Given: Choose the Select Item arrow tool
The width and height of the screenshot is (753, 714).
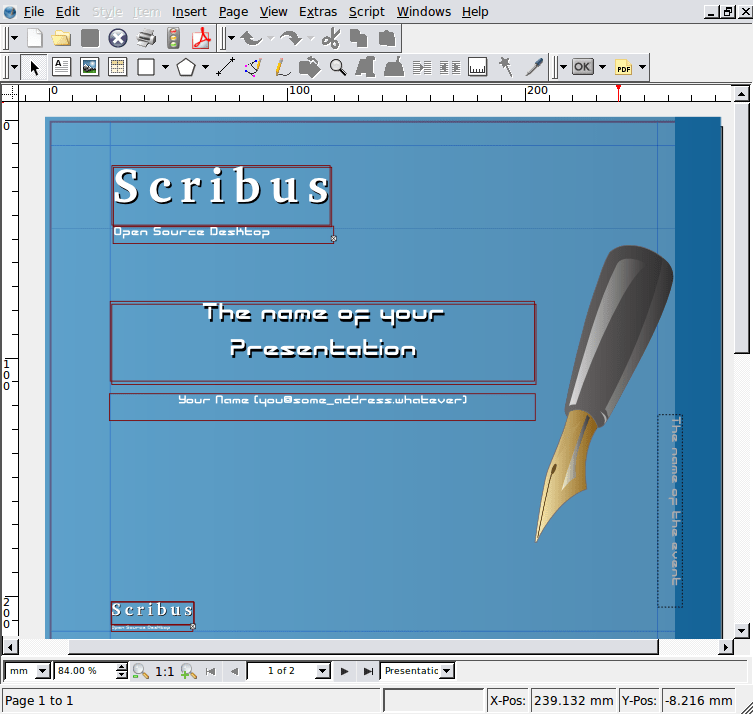Looking at the screenshot, I should coord(35,67).
